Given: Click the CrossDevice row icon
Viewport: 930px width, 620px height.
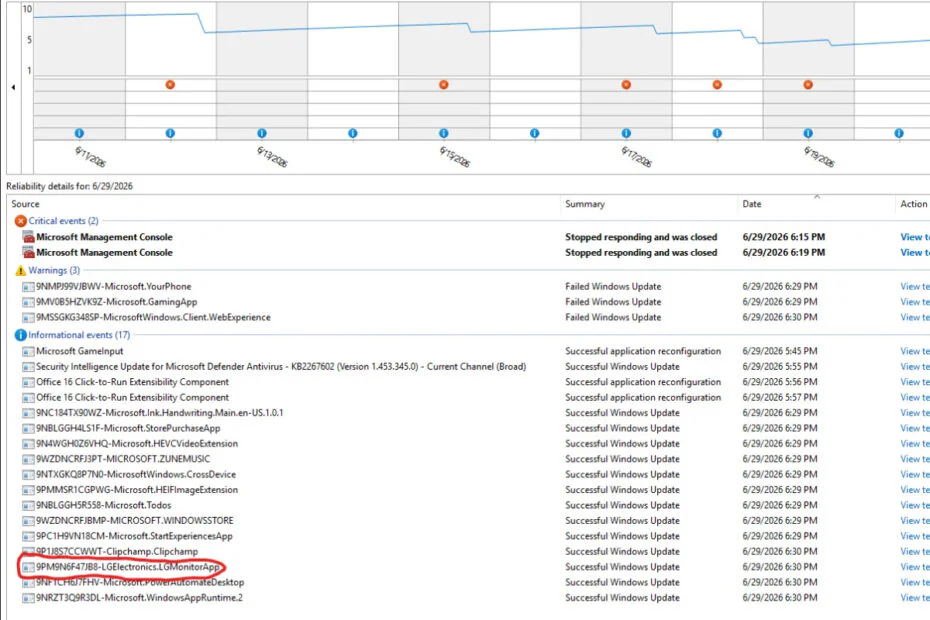Looking at the screenshot, I should pyautogui.click(x=28, y=475).
